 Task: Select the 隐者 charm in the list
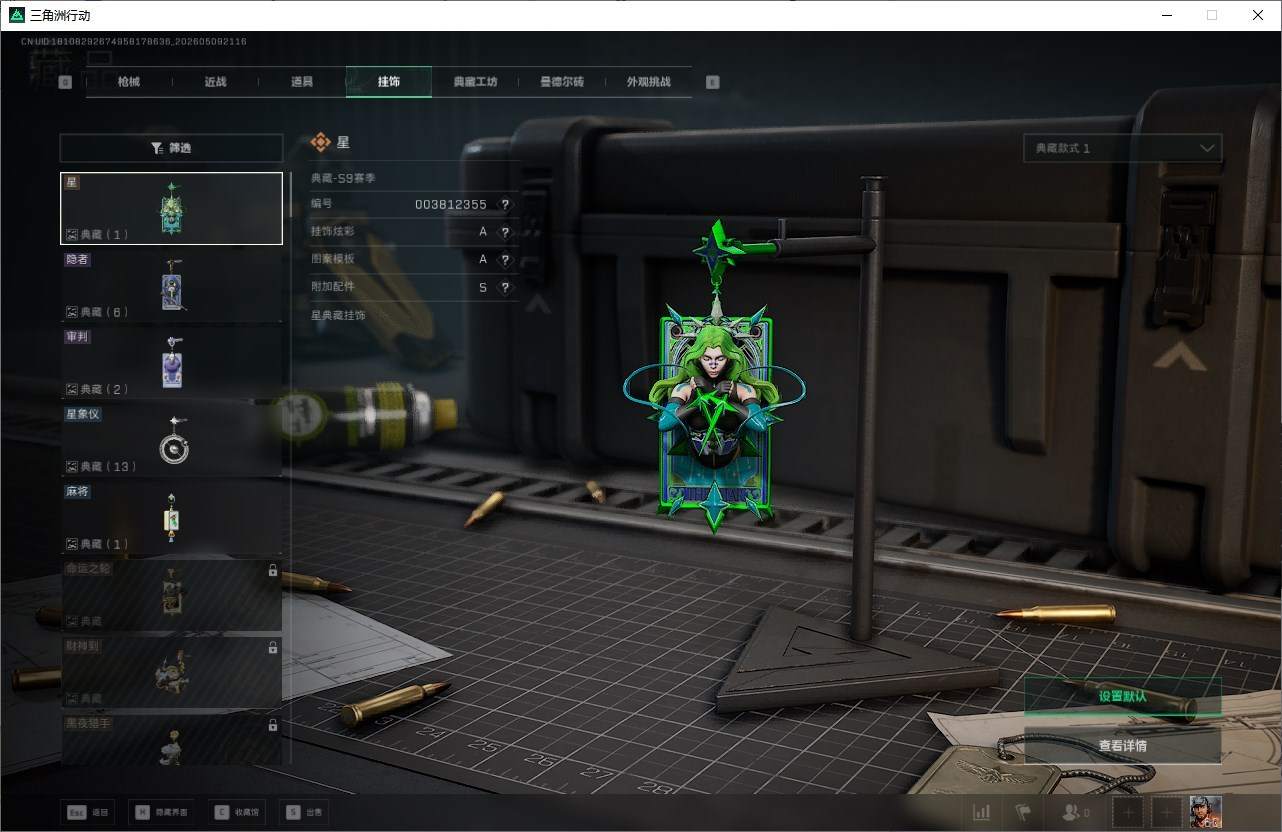(x=171, y=285)
